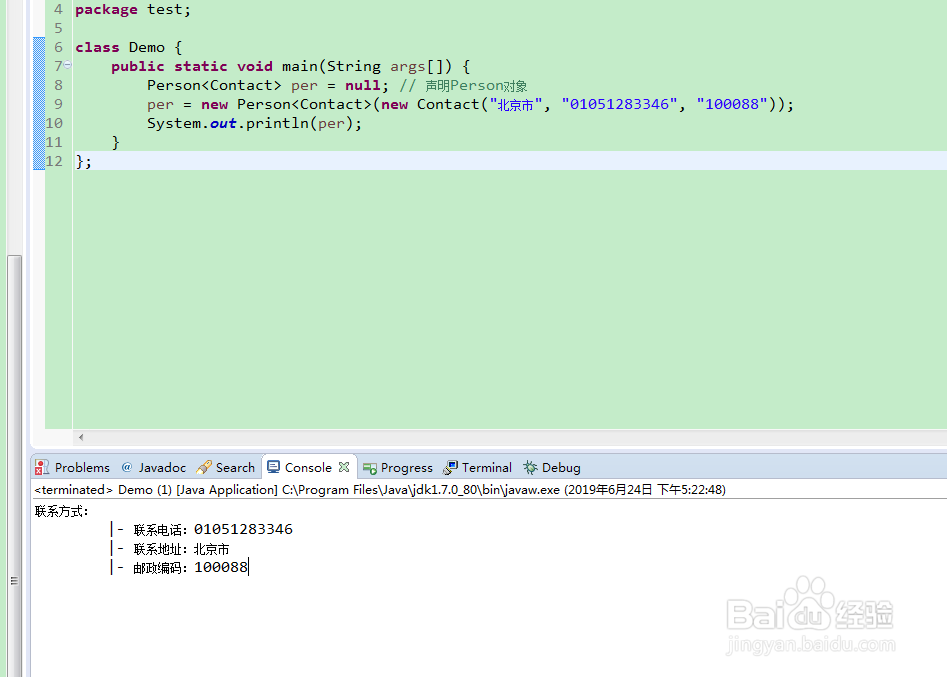Collapse the main method fold marker
Screen dimensions: 947x677
point(68,65)
